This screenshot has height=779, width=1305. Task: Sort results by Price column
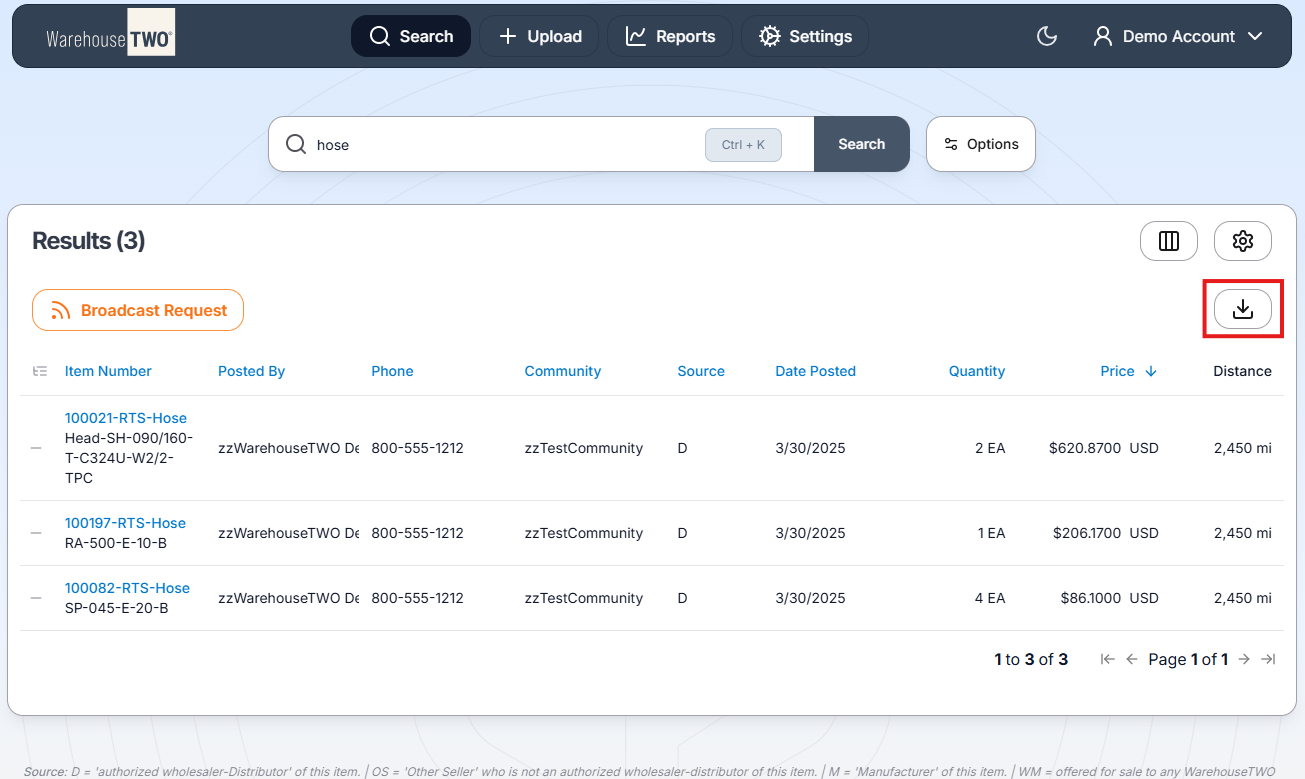1118,371
